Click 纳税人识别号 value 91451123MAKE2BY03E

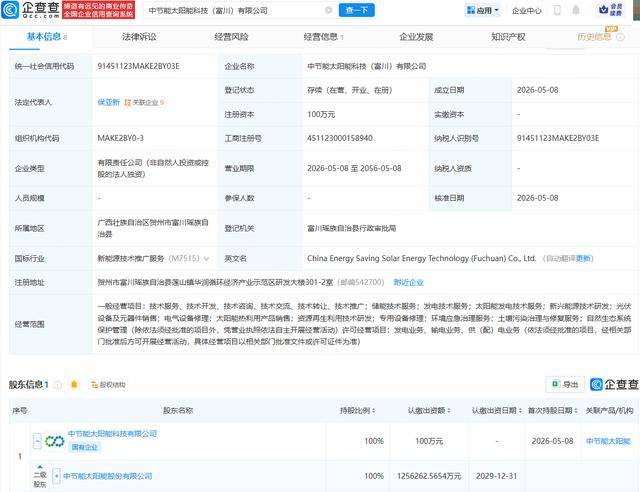click(558, 138)
